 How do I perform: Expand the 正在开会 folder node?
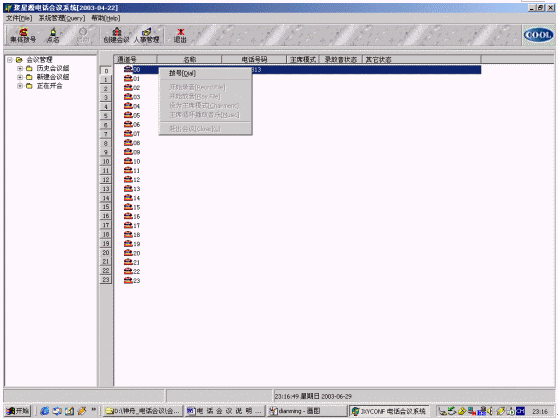pyautogui.click(x=20, y=86)
